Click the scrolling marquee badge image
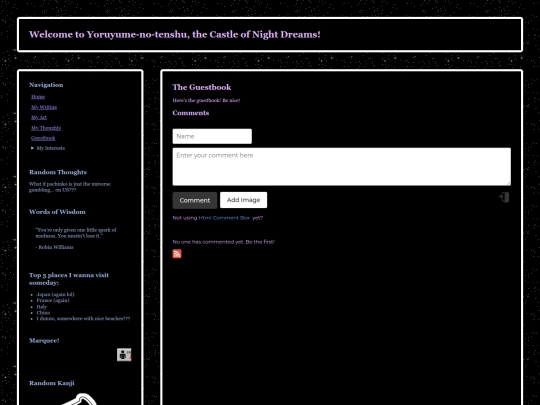Screen dimensions: 540x405 click(x=124, y=355)
